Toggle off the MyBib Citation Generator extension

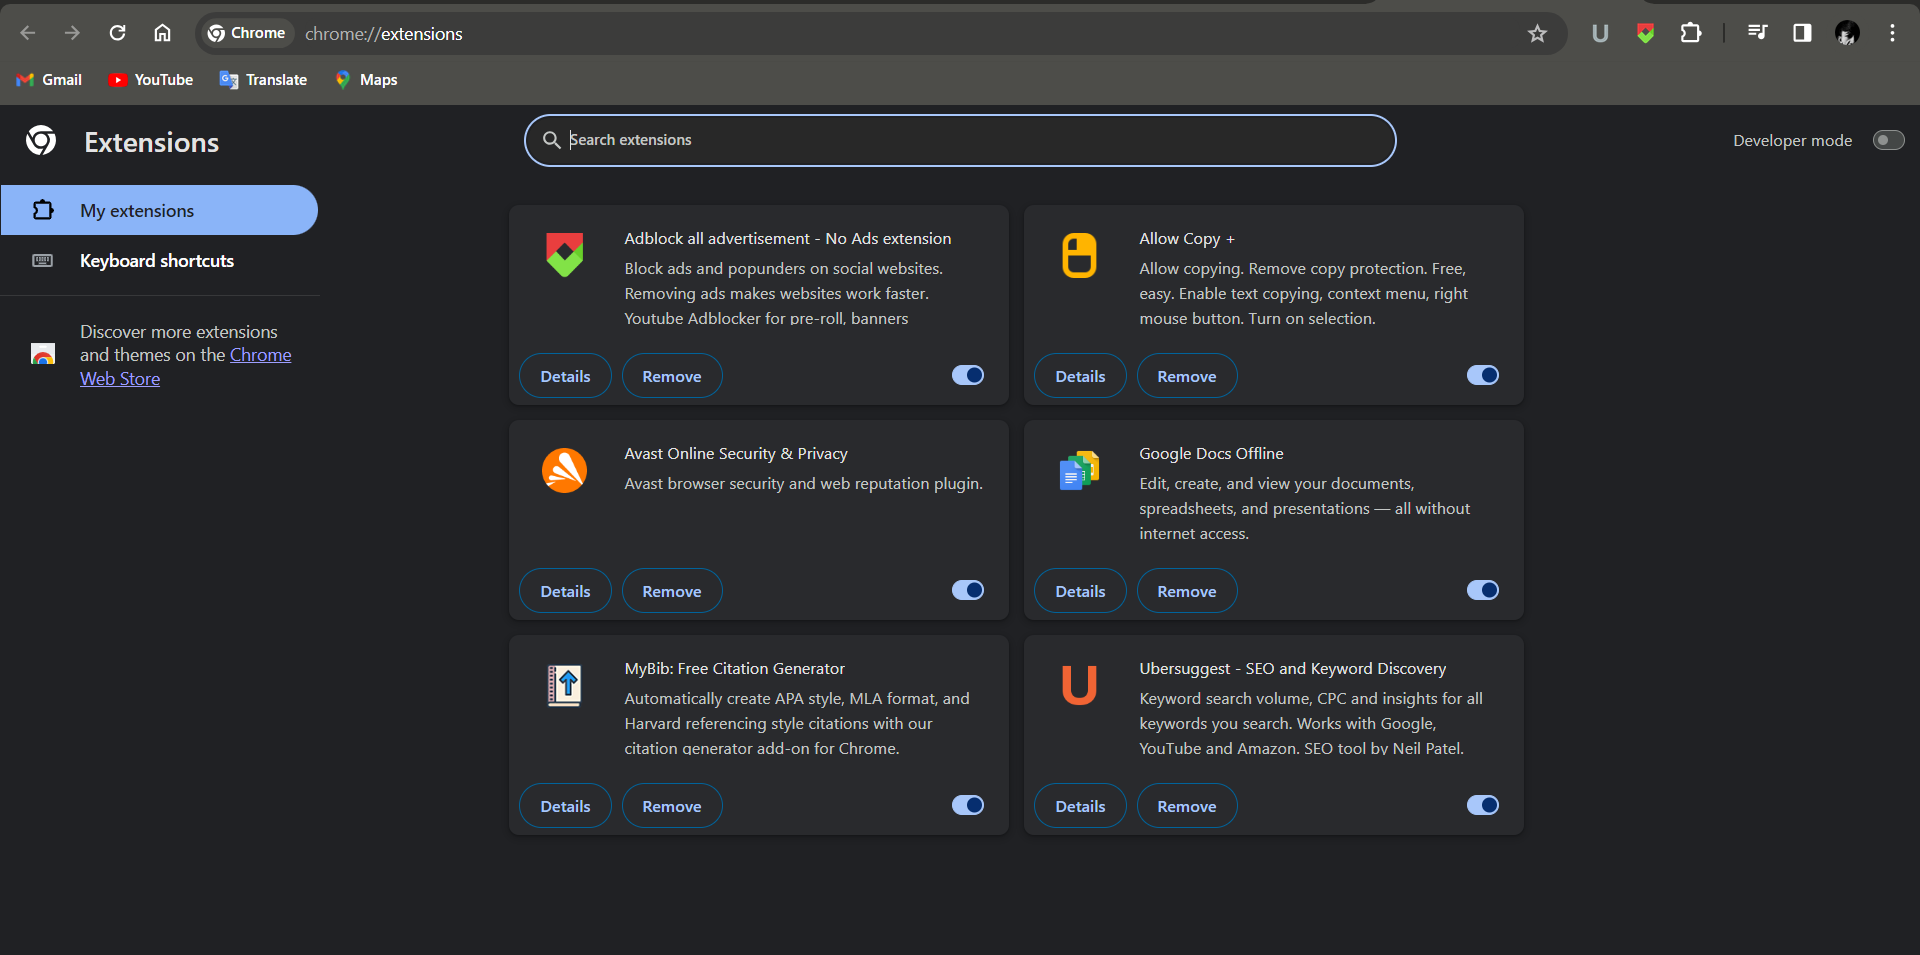coord(967,805)
